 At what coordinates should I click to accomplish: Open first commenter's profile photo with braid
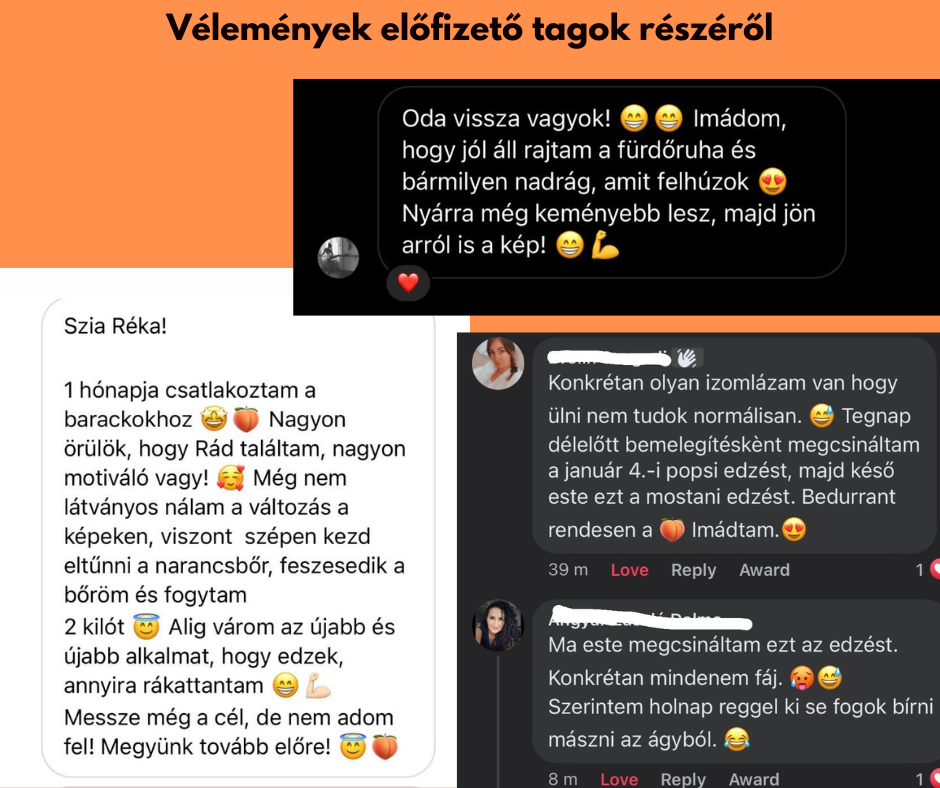coord(498,363)
